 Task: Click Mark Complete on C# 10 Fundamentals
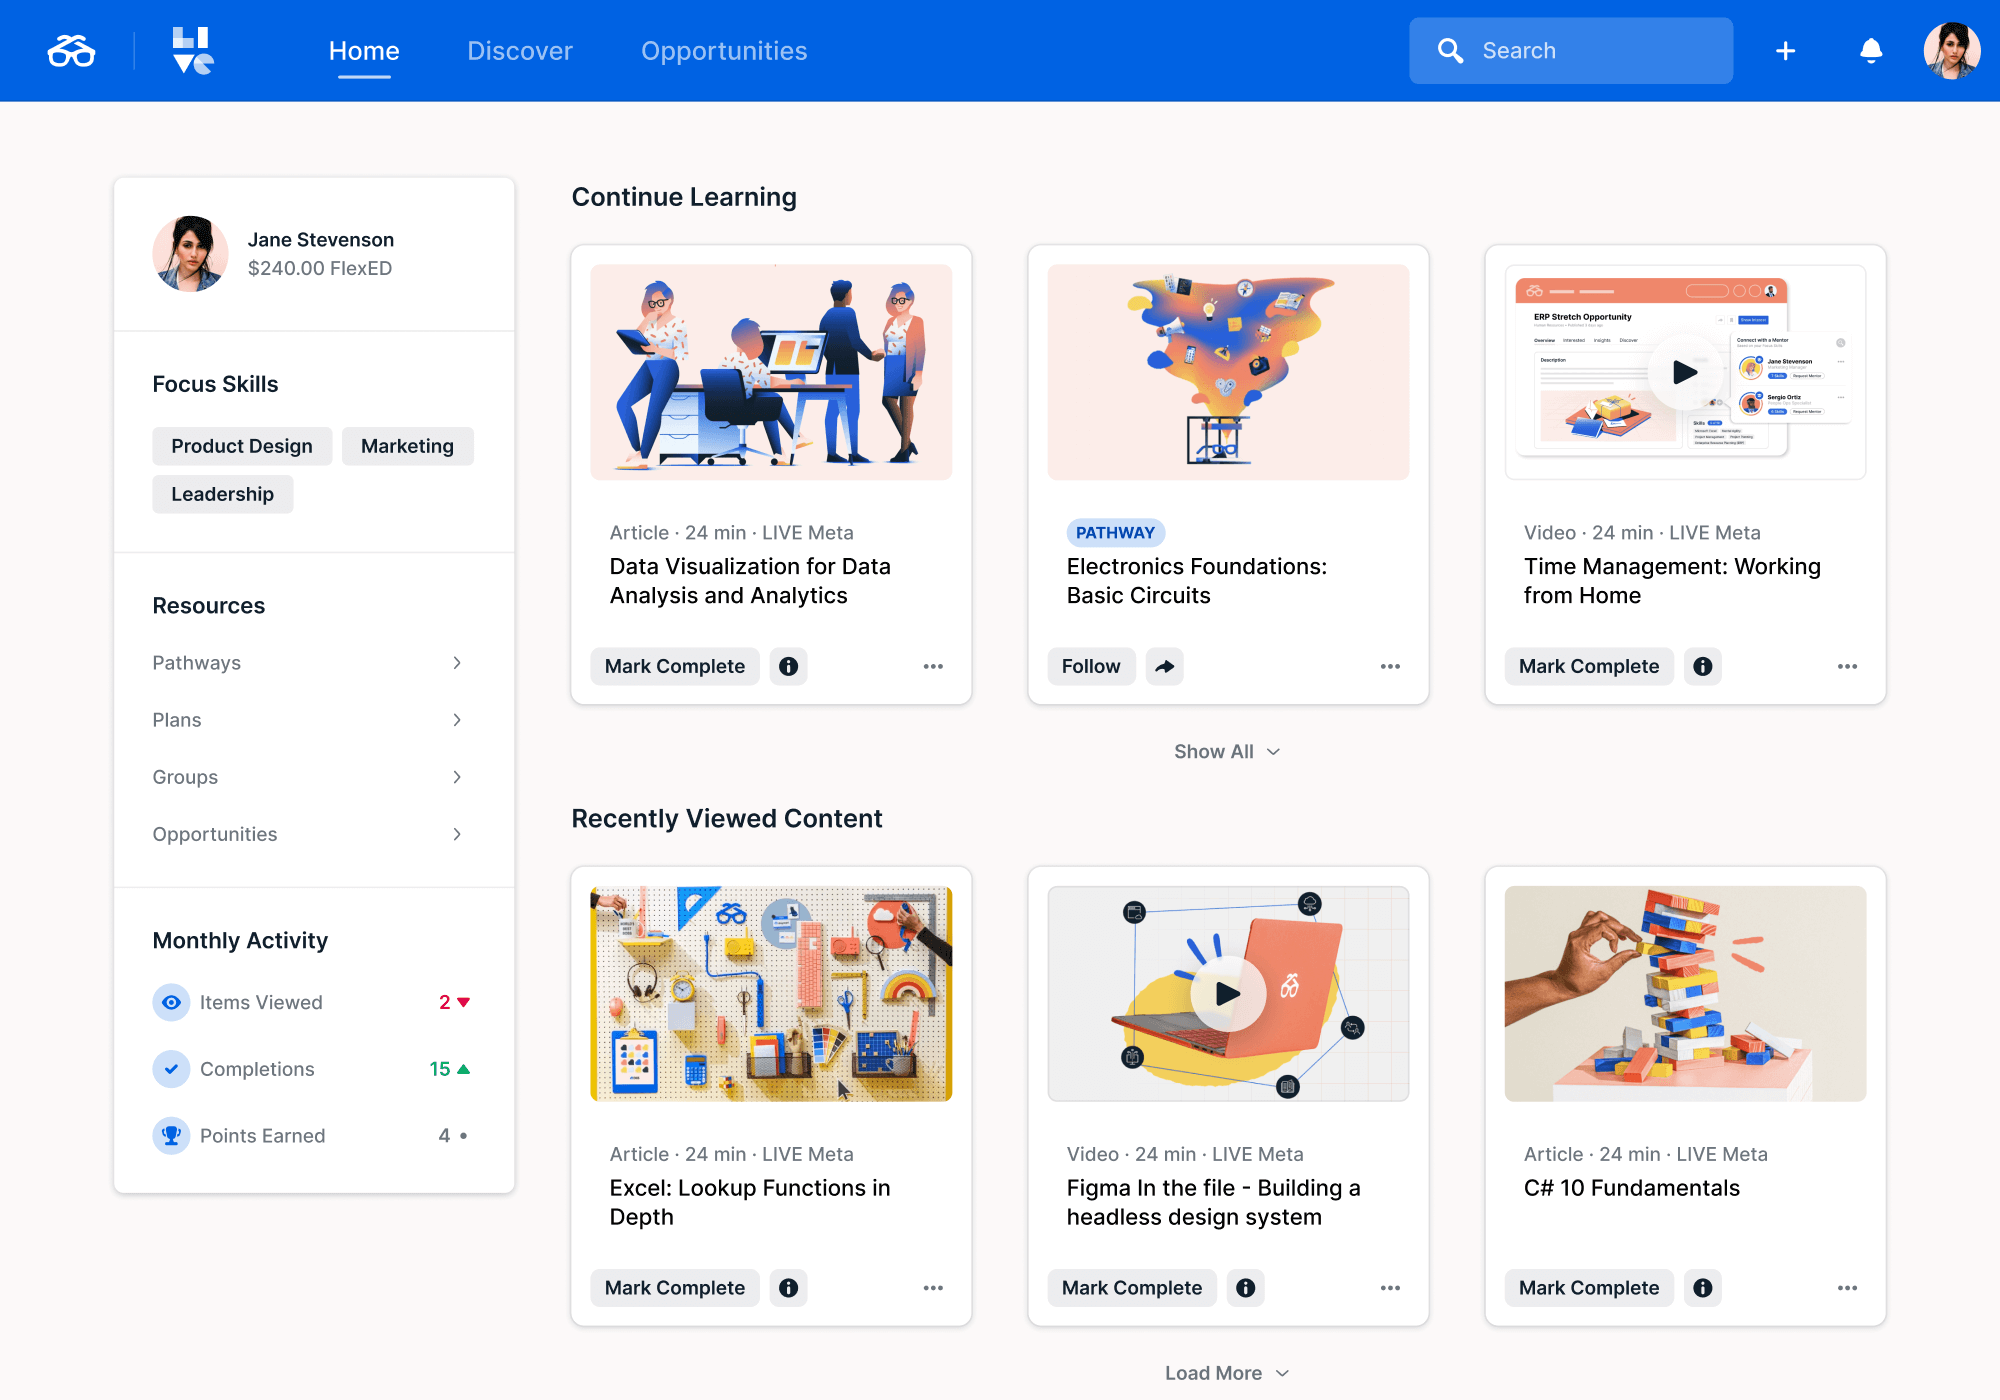tap(1588, 1289)
